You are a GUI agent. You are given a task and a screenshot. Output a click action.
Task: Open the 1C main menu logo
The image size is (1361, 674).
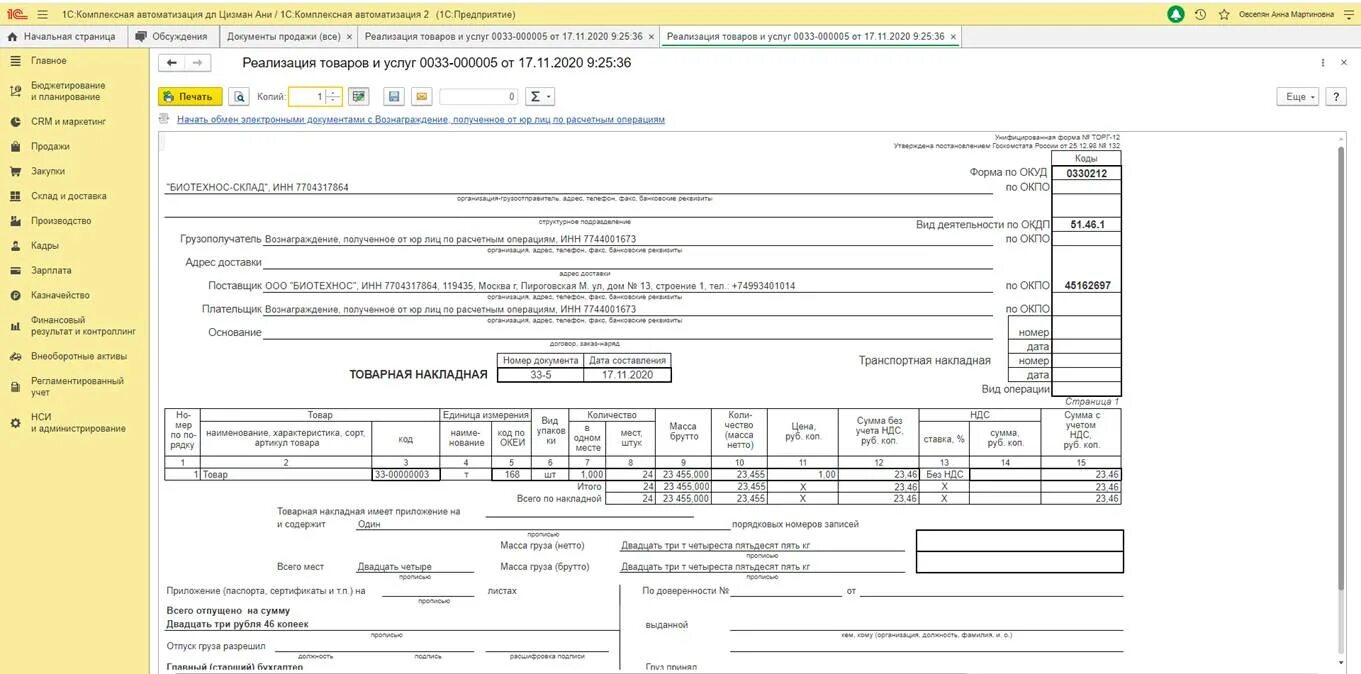pyautogui.click(x=16, y=15)
